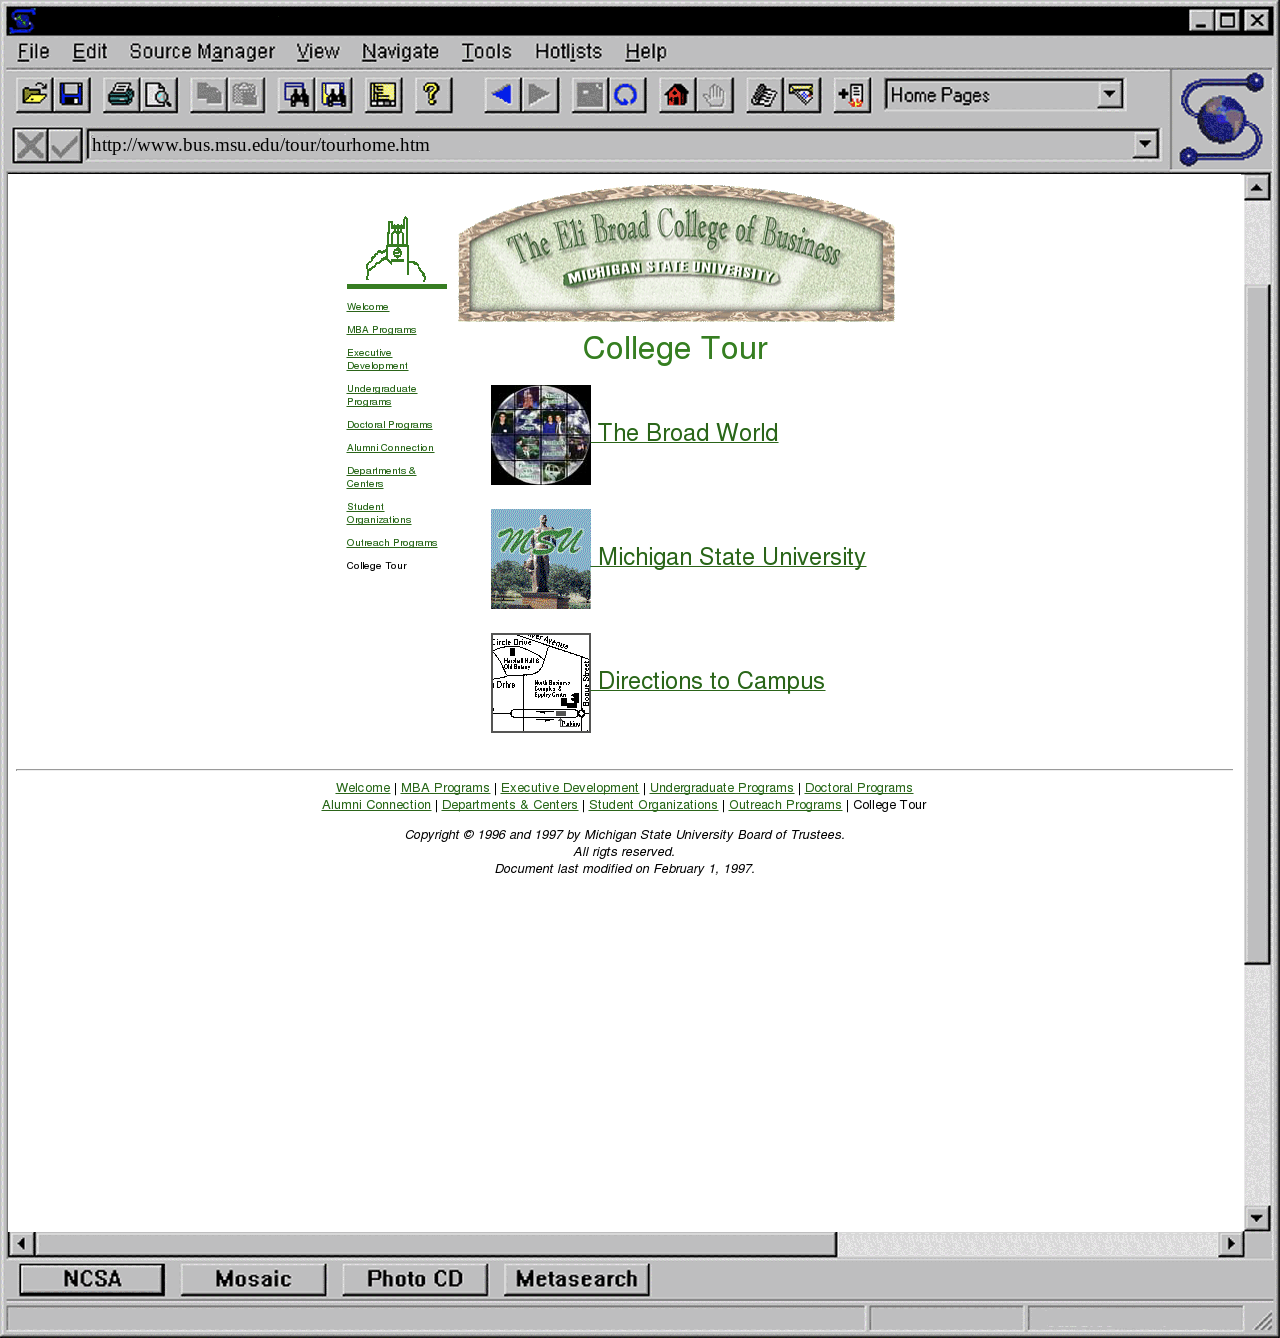1280x1338 pixels.
Task: Open the MBA Programs sidebar link
Action: (x=381, y=330)
